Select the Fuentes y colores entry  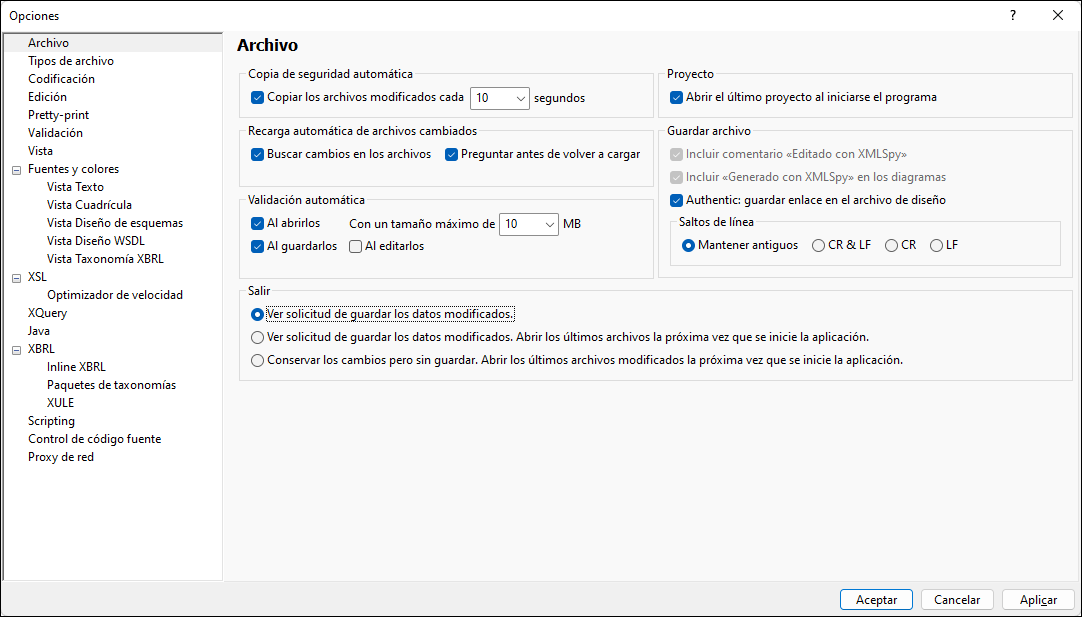(x=73, y=168)
